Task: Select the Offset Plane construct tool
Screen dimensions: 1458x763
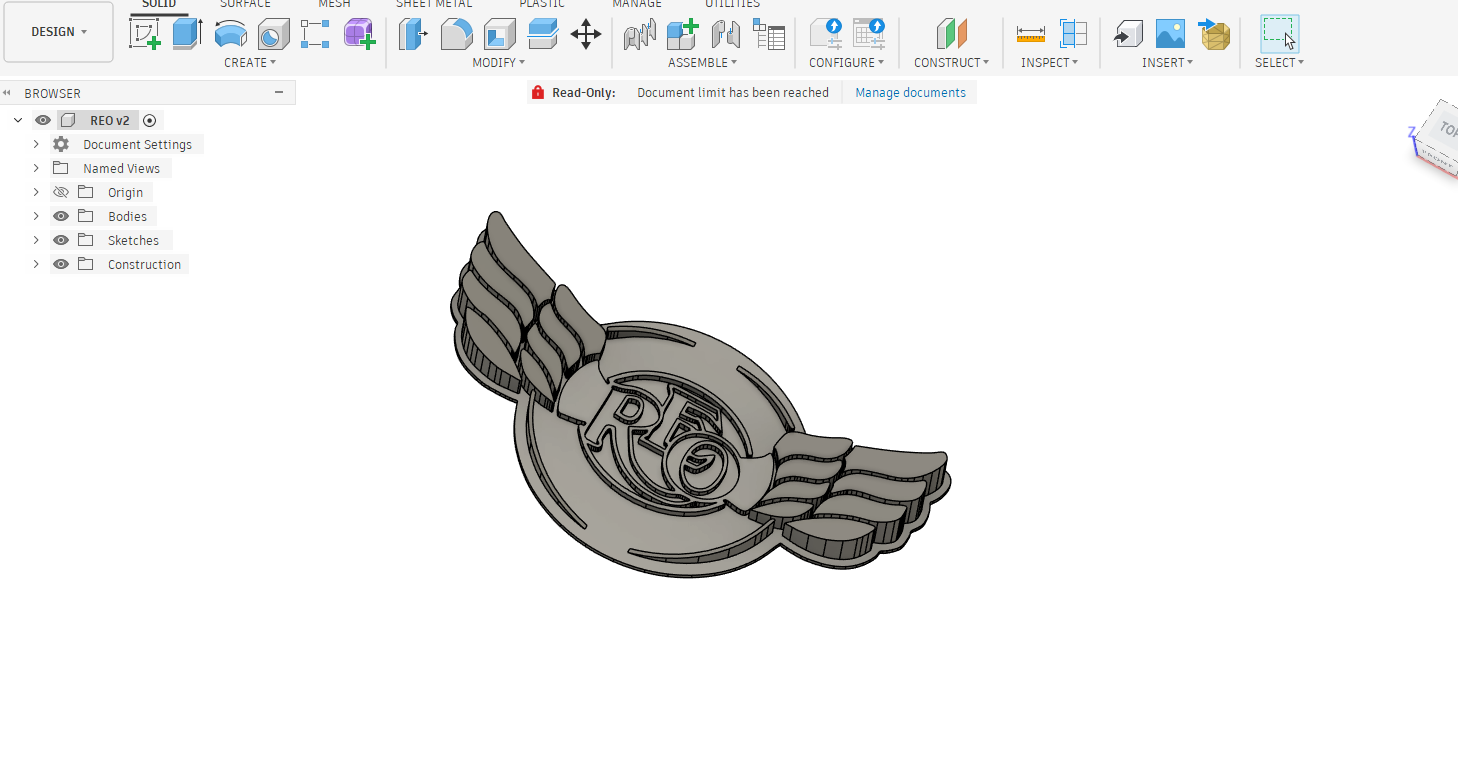Action: (951, 34)
